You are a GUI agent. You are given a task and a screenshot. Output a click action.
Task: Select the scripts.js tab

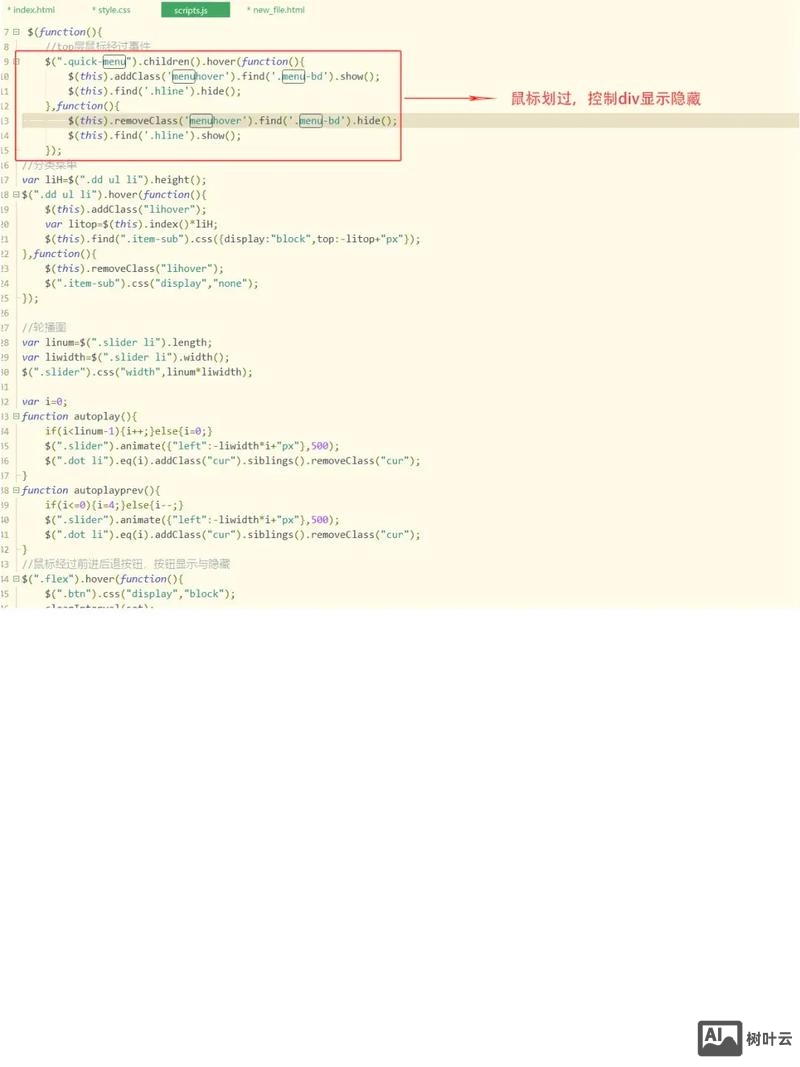pos(195,10)
